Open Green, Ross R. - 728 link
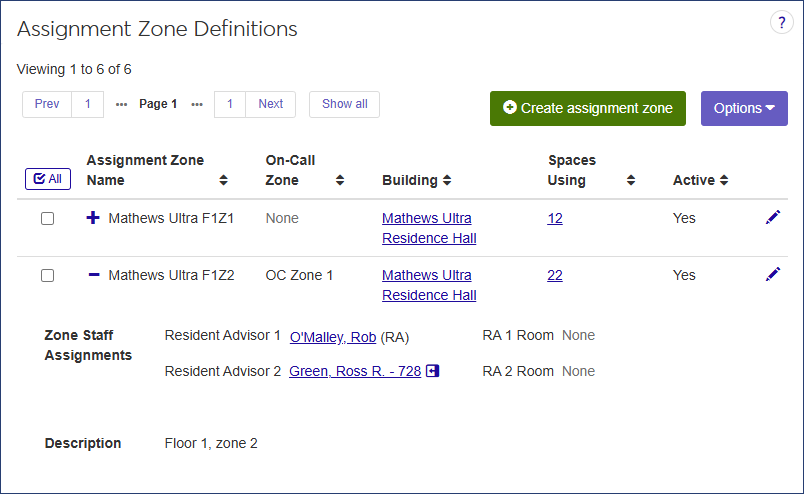 (355, 371)
